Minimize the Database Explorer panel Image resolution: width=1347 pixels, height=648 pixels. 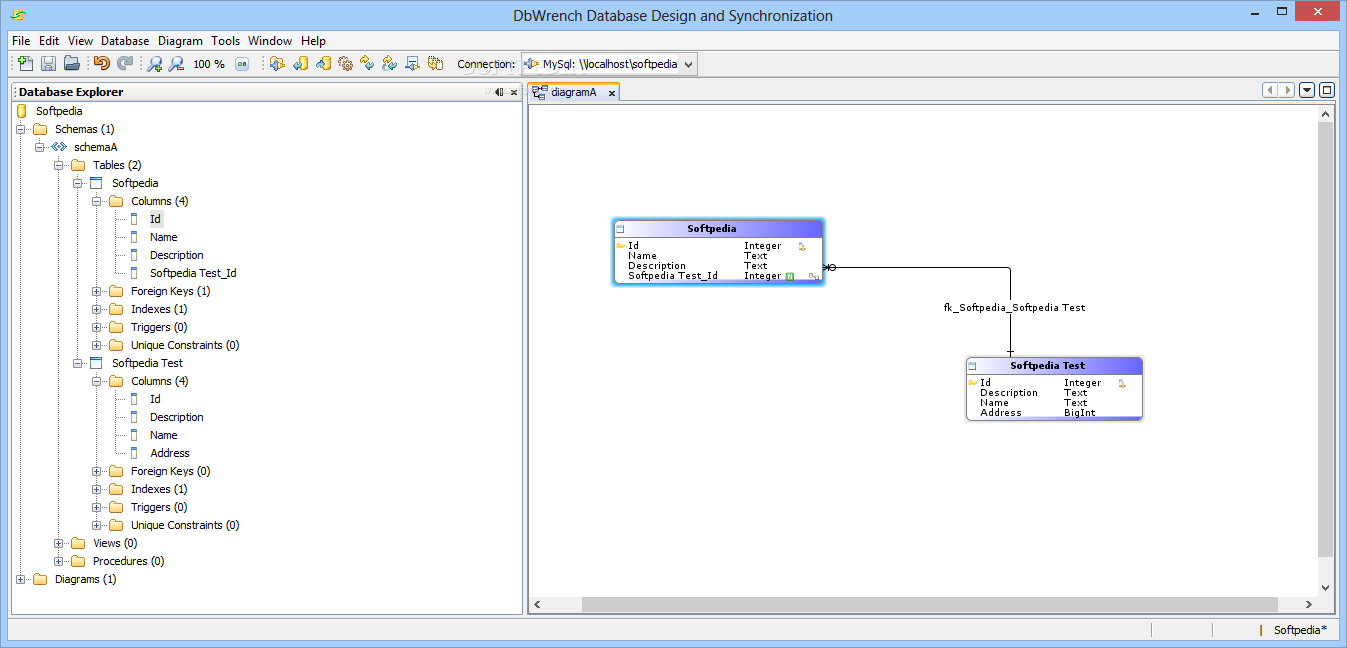[499, 92]
